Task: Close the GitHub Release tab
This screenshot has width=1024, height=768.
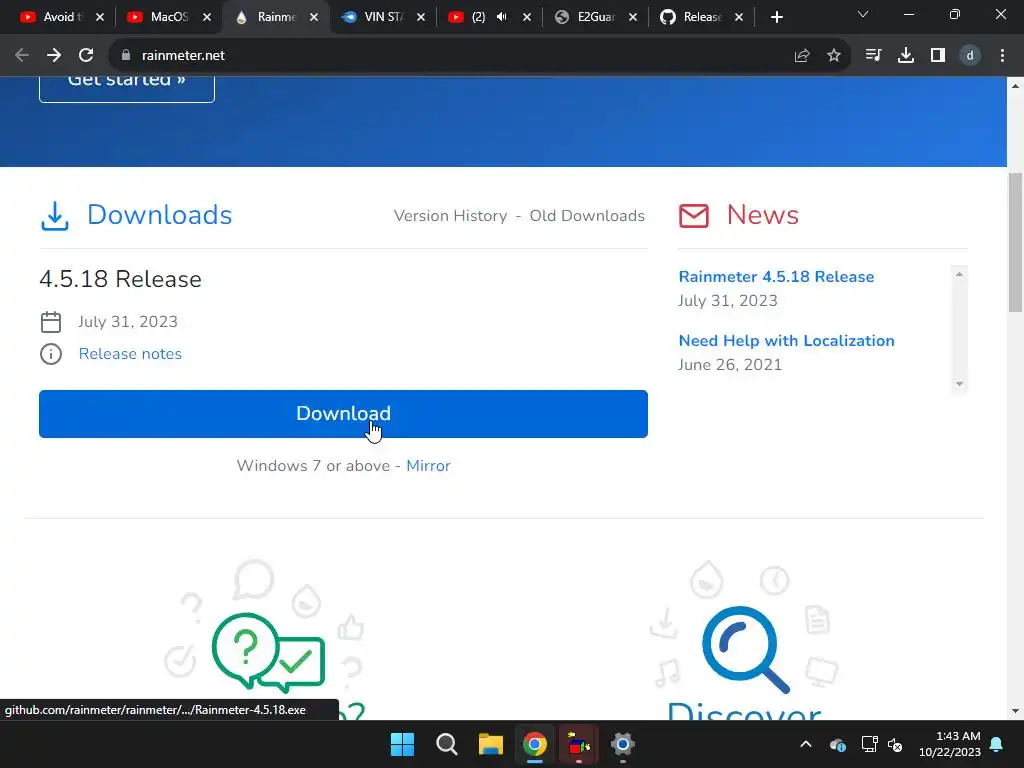Action: coord(739,17)
